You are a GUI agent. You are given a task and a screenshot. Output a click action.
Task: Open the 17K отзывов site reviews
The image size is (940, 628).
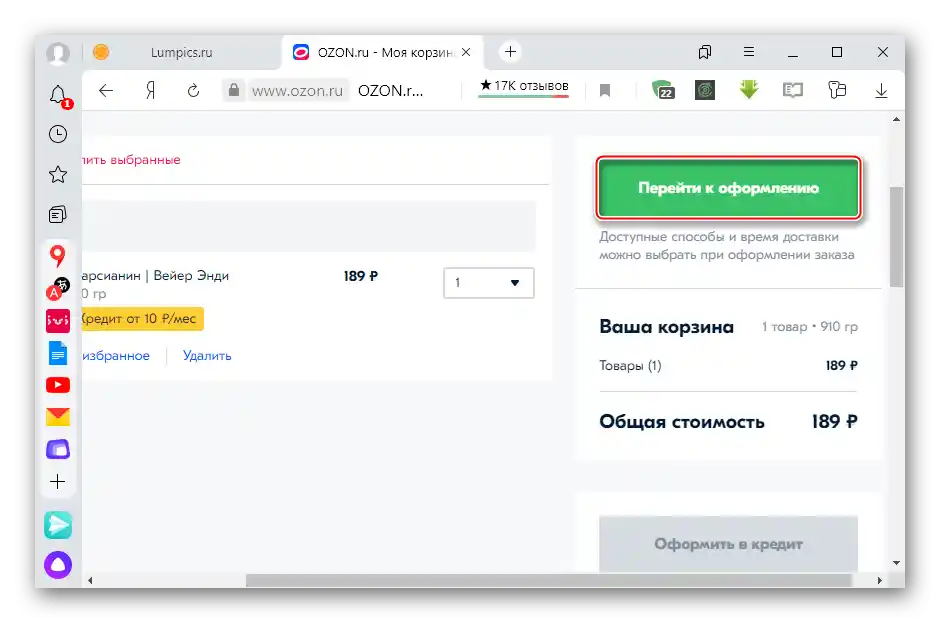click(524, 86)
